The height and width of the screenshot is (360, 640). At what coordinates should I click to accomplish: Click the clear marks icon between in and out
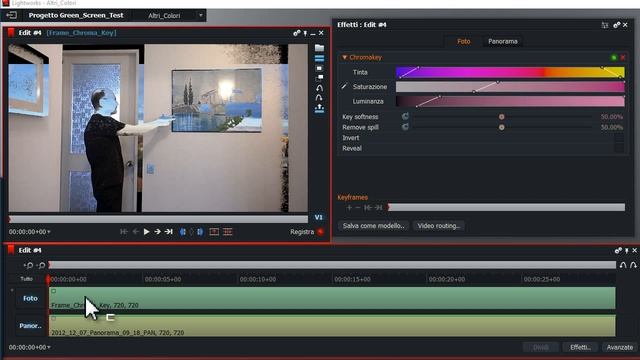191,232
